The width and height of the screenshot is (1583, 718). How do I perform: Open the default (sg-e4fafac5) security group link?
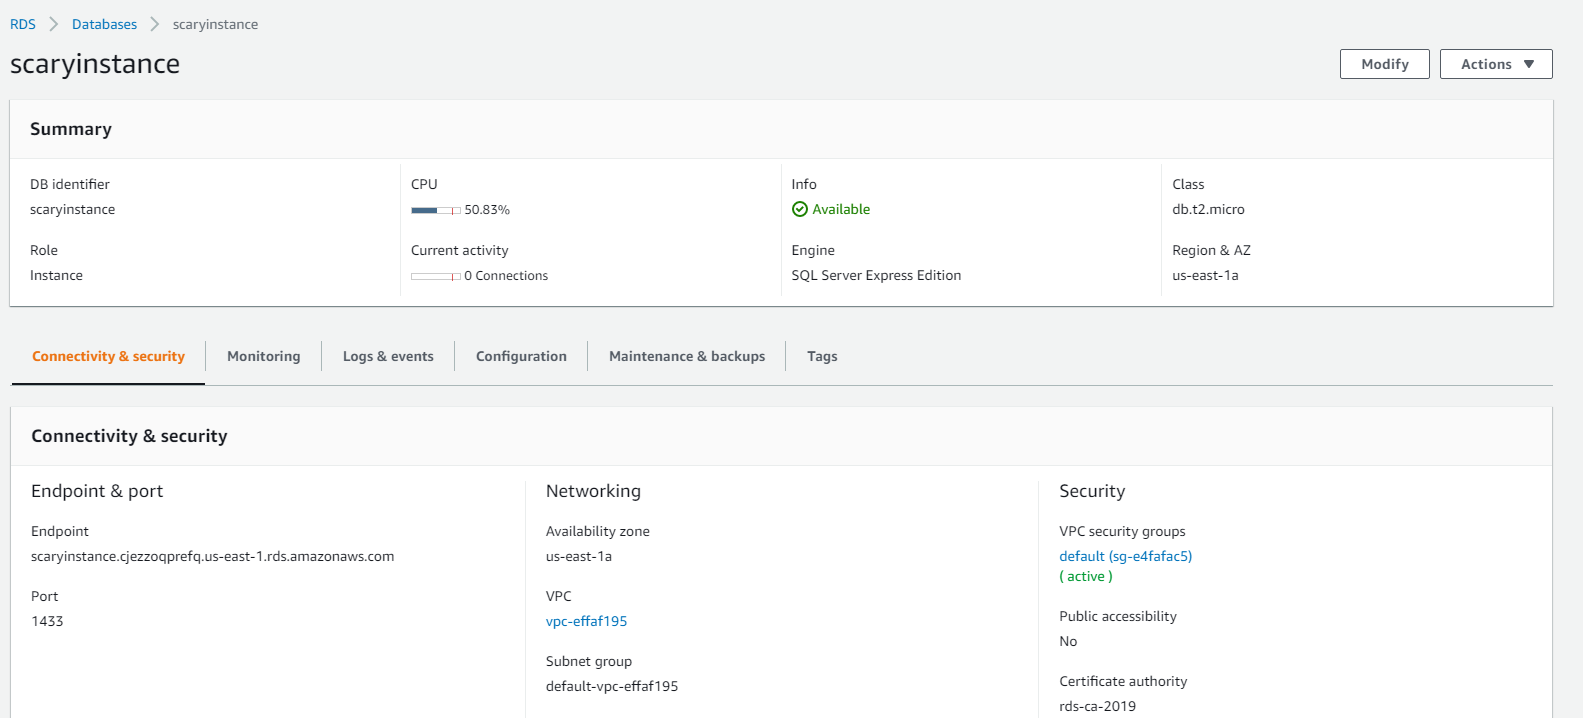point(1126,556)
